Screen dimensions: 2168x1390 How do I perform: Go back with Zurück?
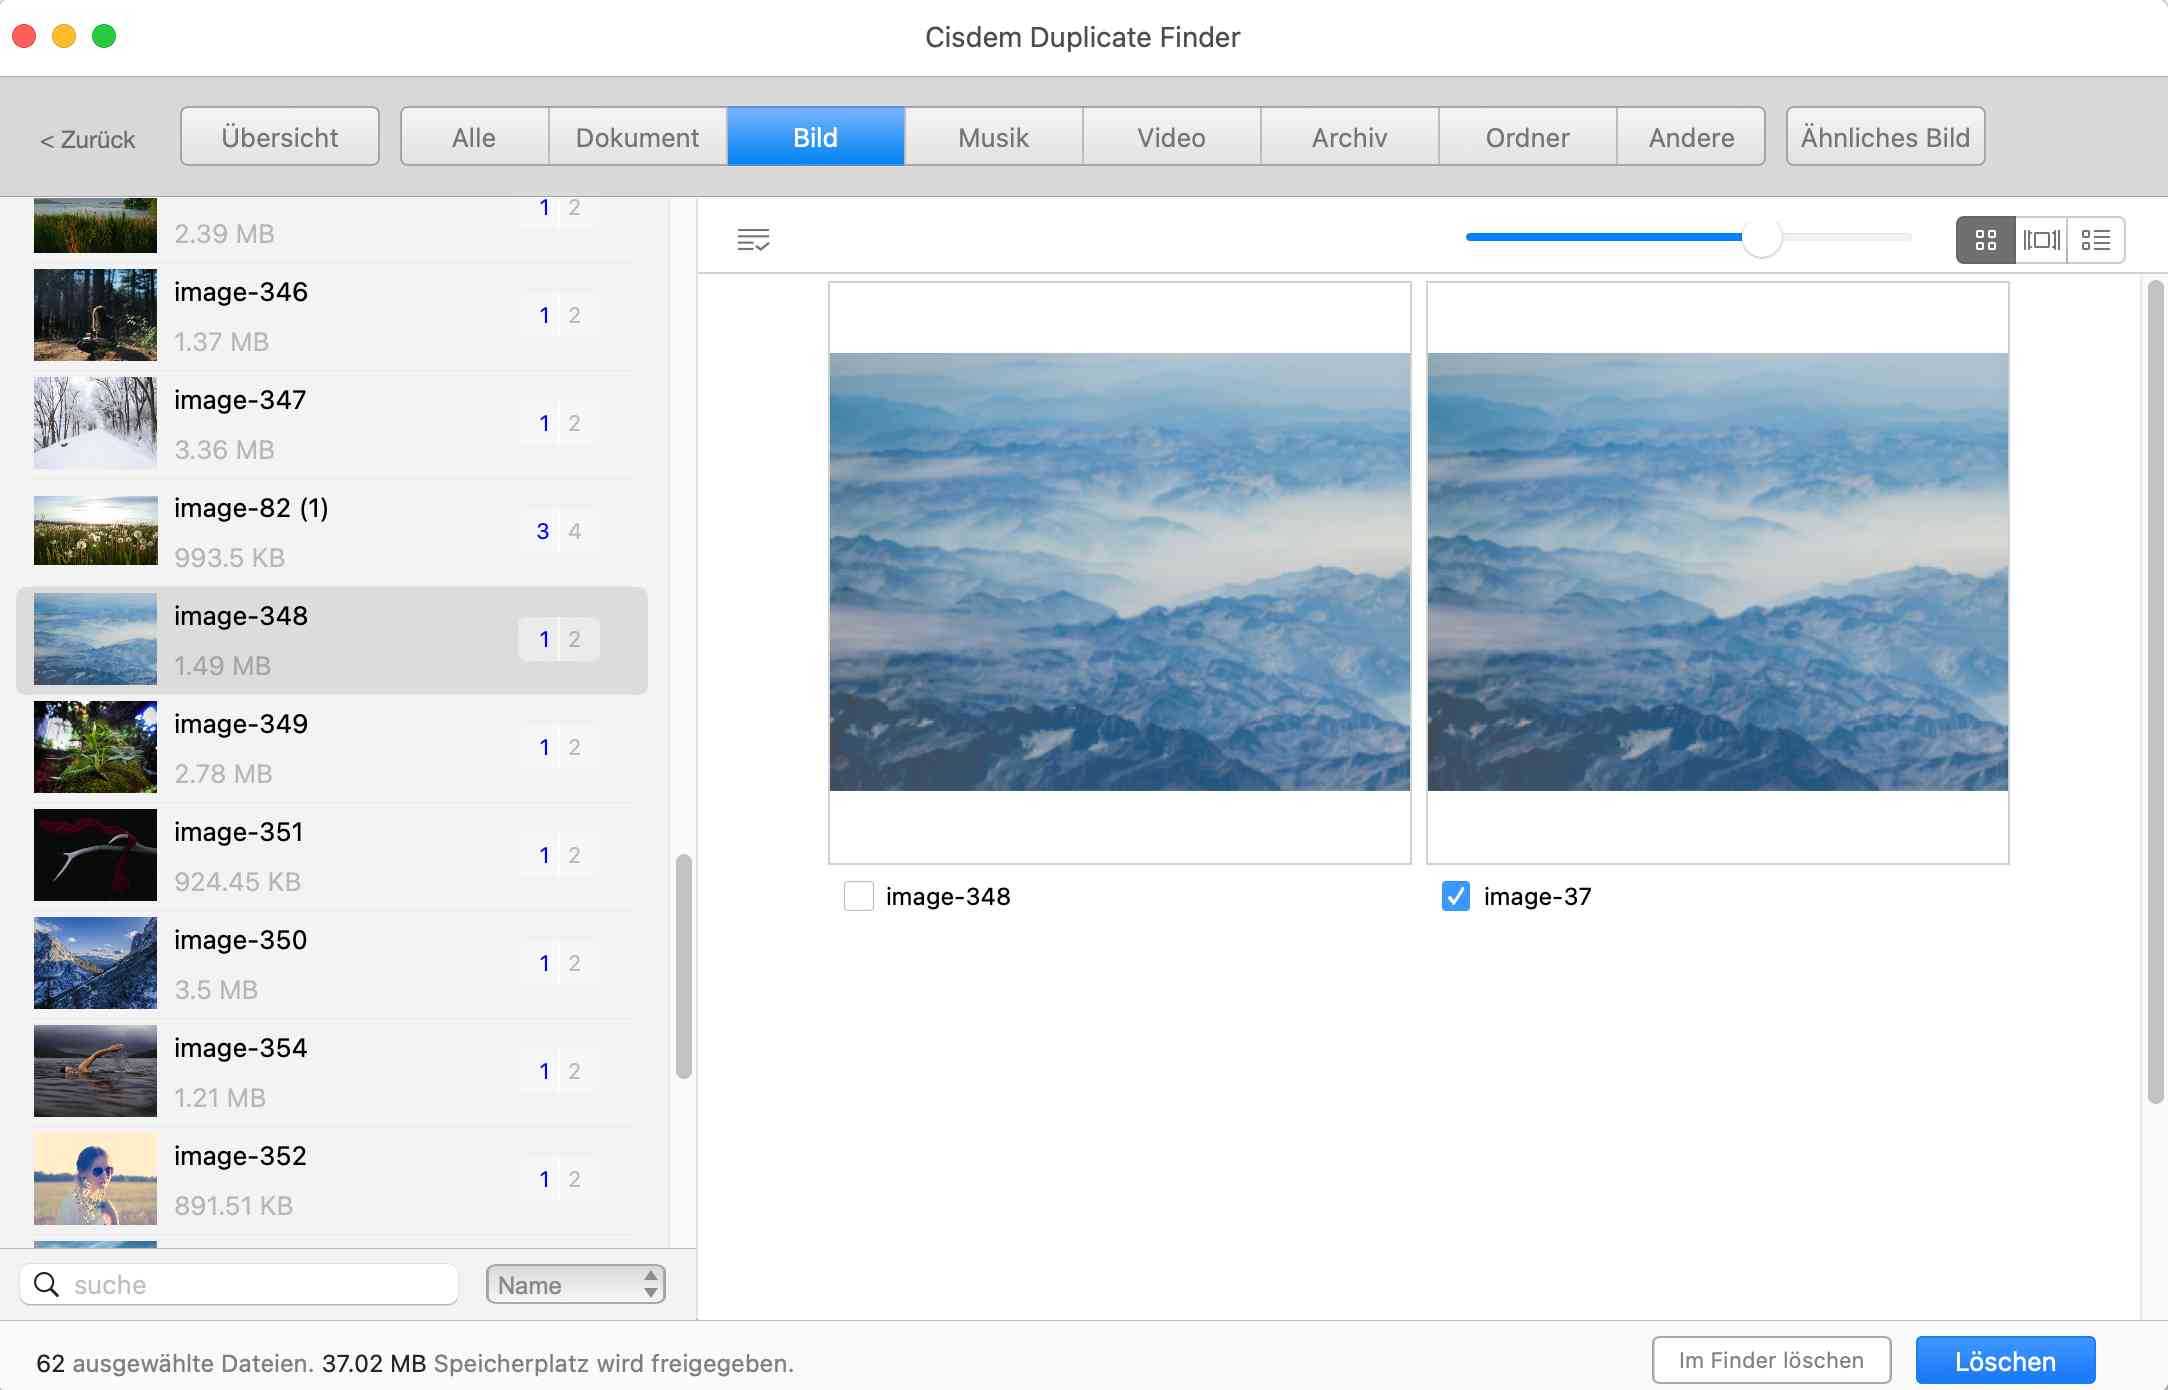[x=88, y=139]
